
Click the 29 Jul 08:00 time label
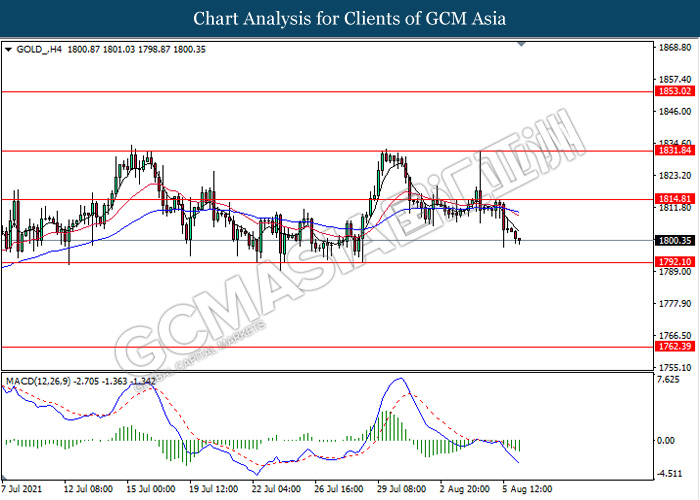click(x=401, y=489)
